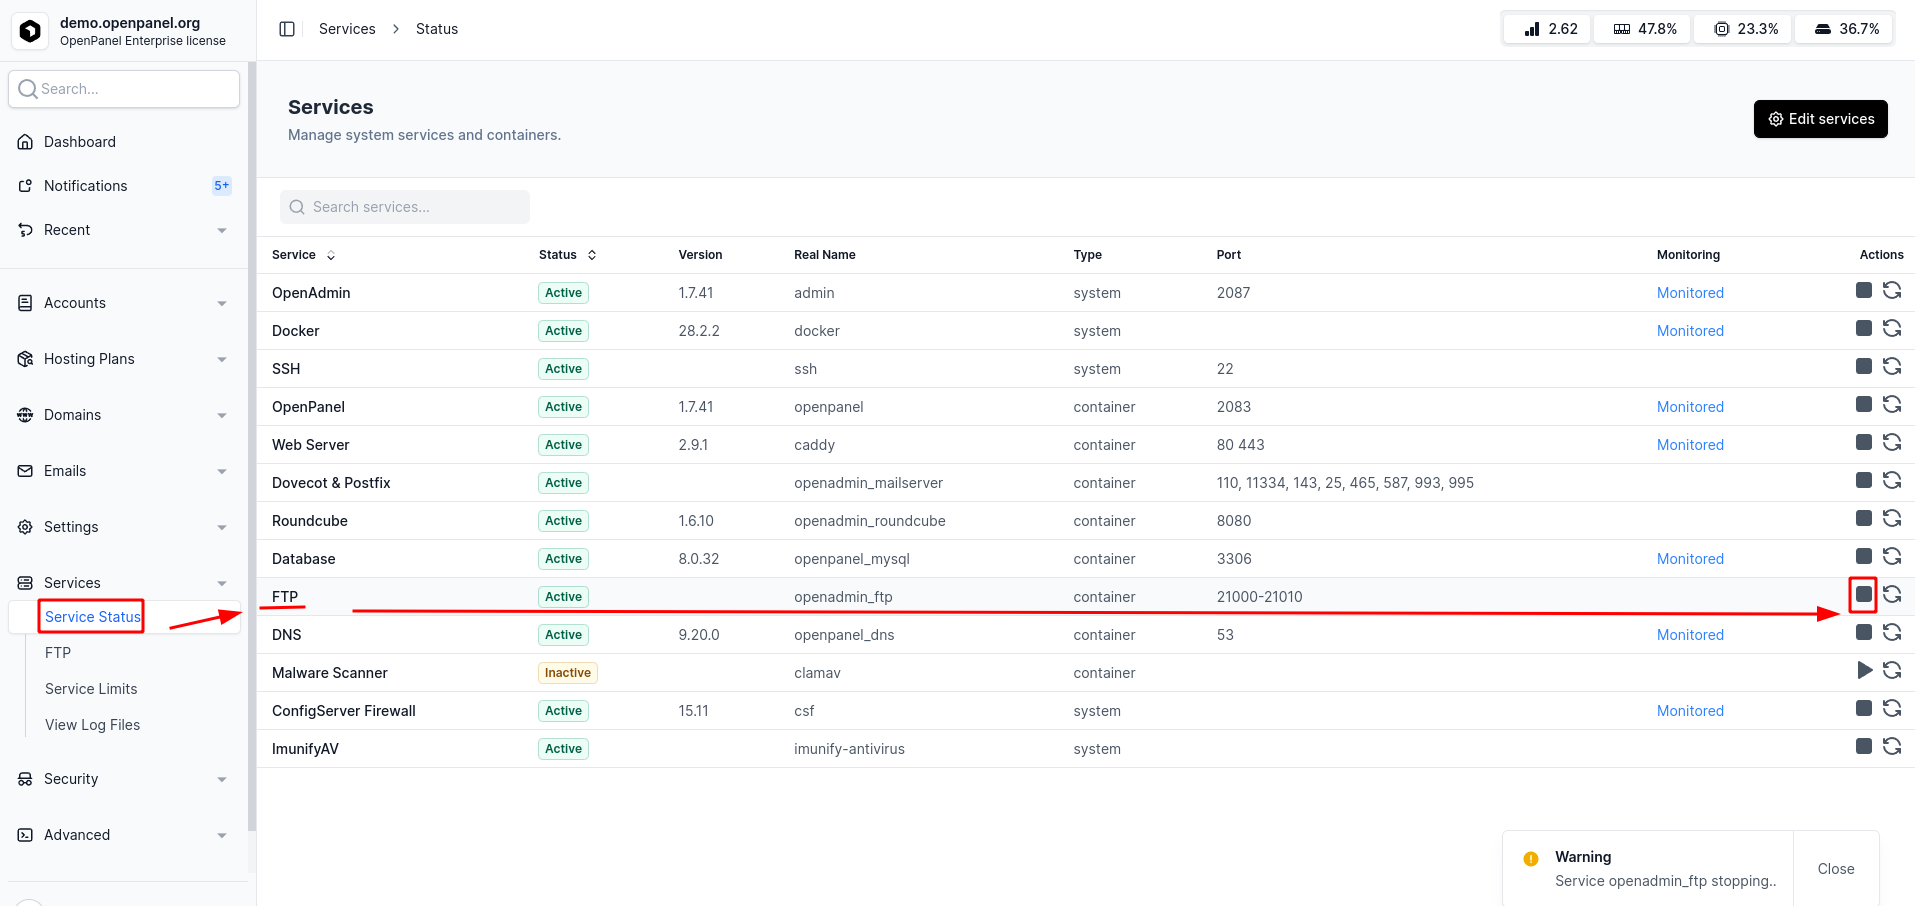
Task: Restart the Web Server service
Action: point(1892,442)
